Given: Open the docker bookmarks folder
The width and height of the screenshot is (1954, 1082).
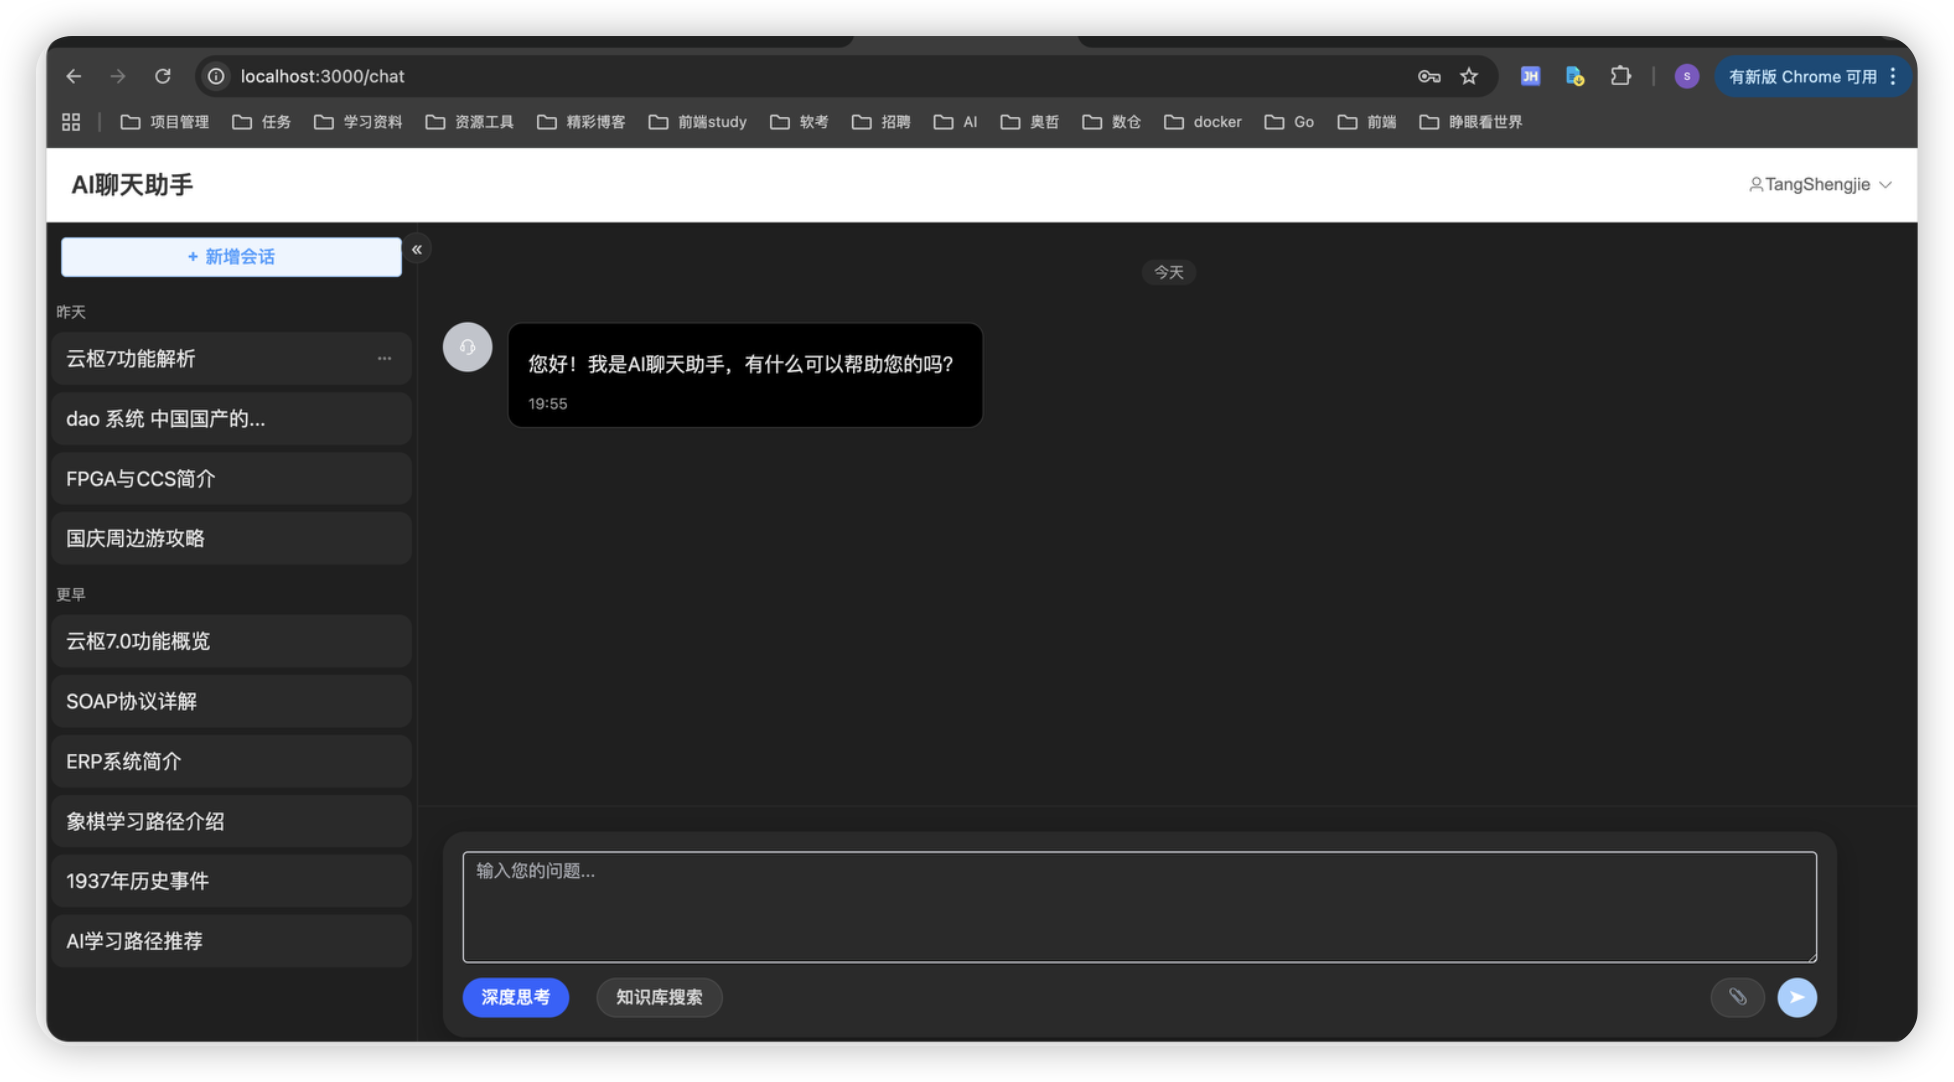Looking at the screenshot, I should pyautogui.click(x=1203, y=122).
